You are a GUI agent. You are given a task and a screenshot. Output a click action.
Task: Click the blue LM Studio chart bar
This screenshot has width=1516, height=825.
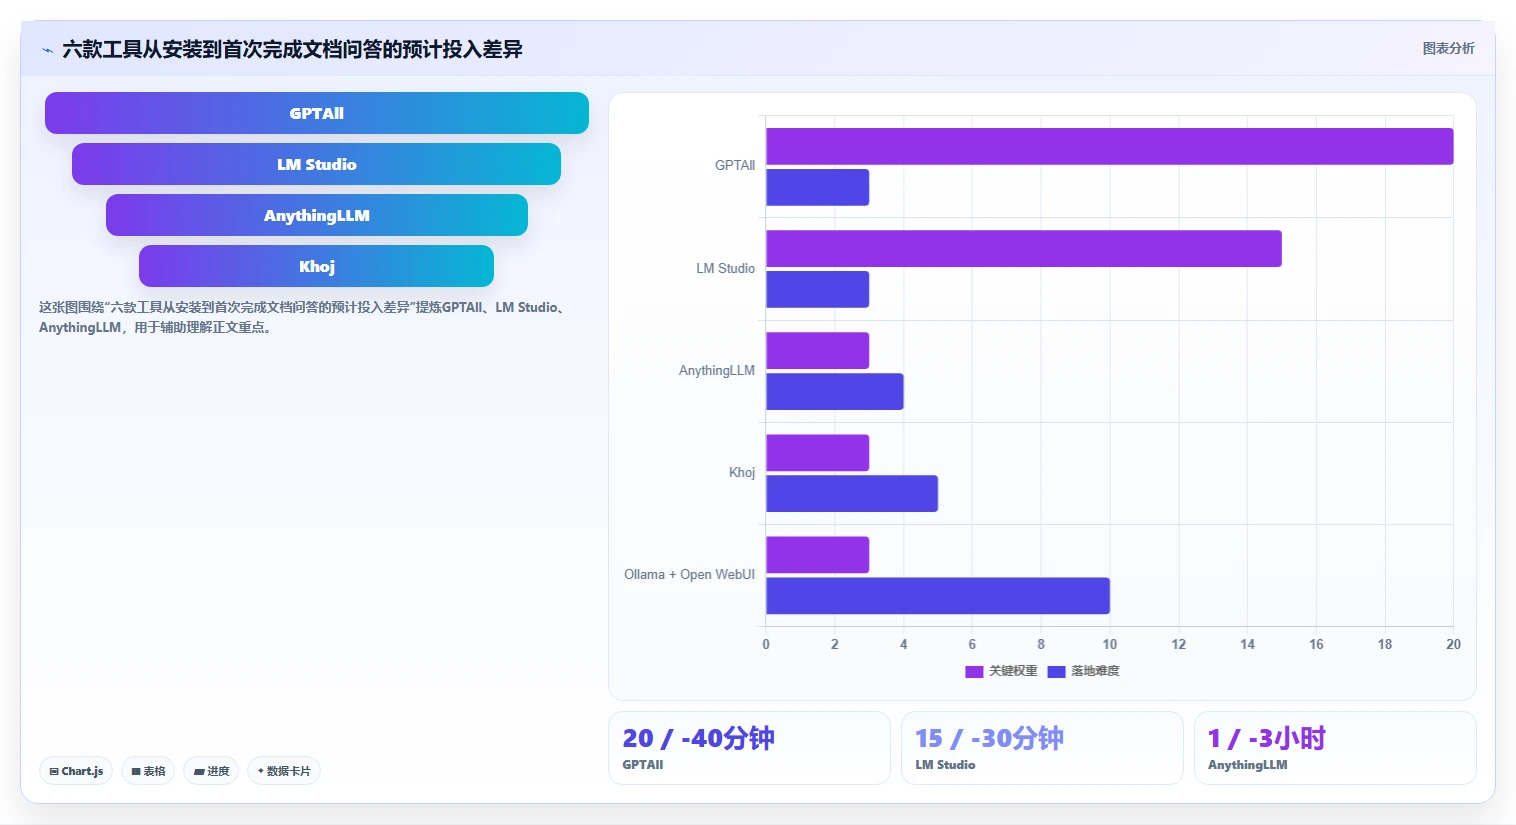817,289
